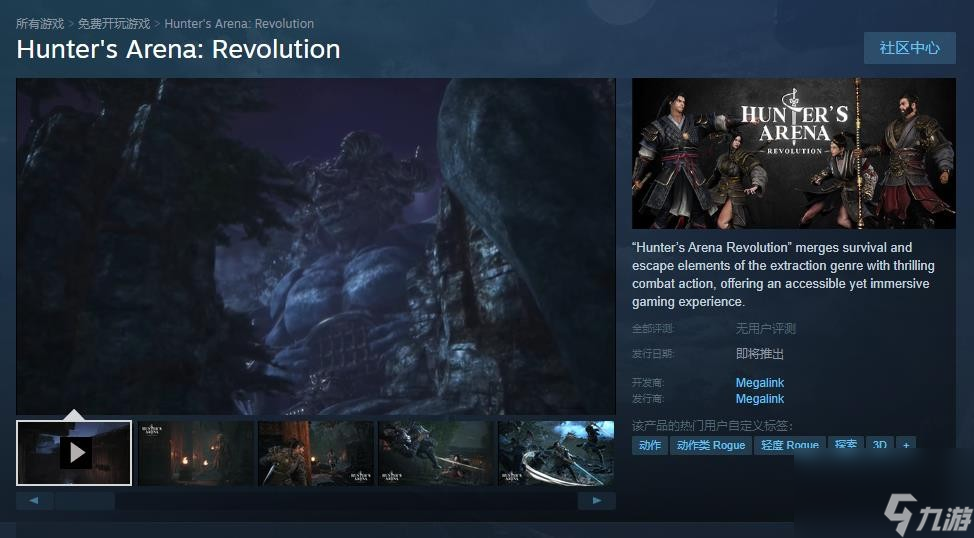Open the 社区中心 community hub button
Image resolution: width=974 pixels, height=538 pixels.
pyautogui.click(x=909, y=48)
